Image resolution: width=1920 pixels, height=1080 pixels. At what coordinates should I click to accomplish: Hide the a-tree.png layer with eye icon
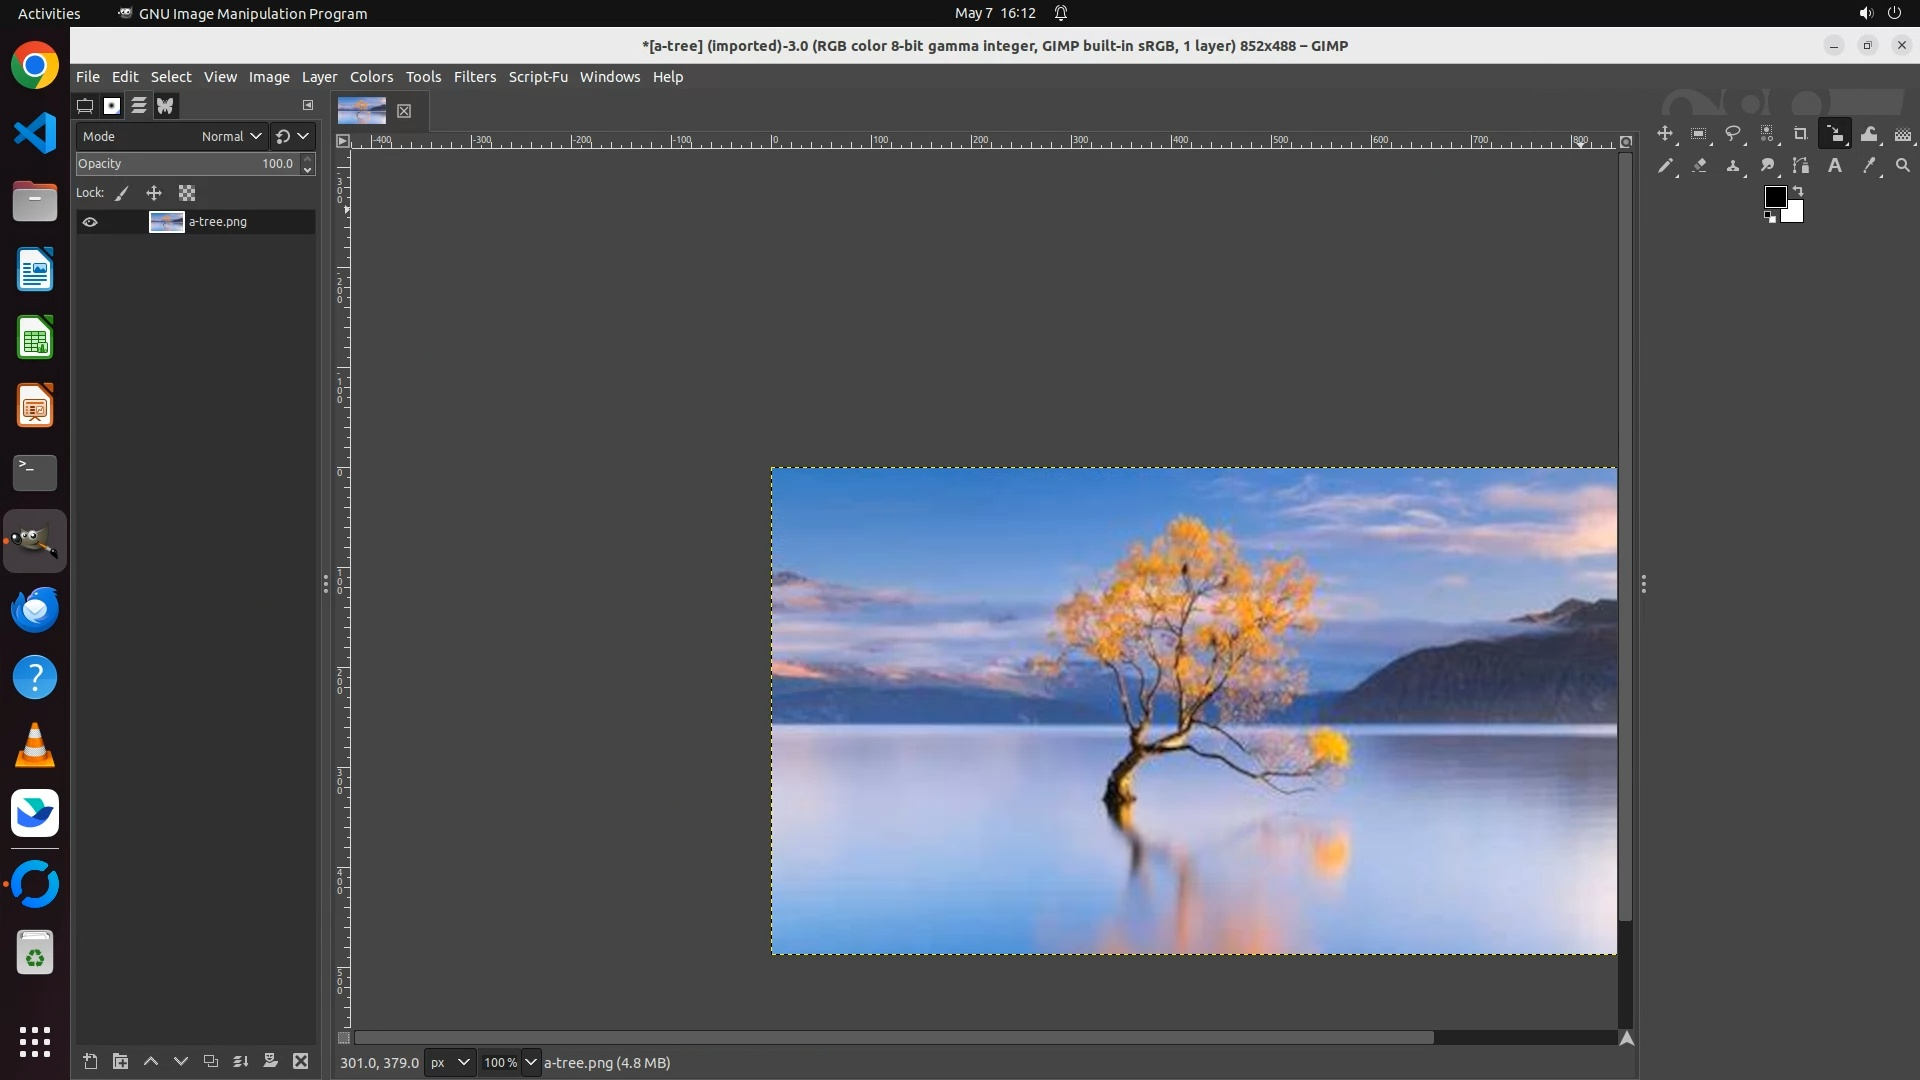click(x=90, y=222)
